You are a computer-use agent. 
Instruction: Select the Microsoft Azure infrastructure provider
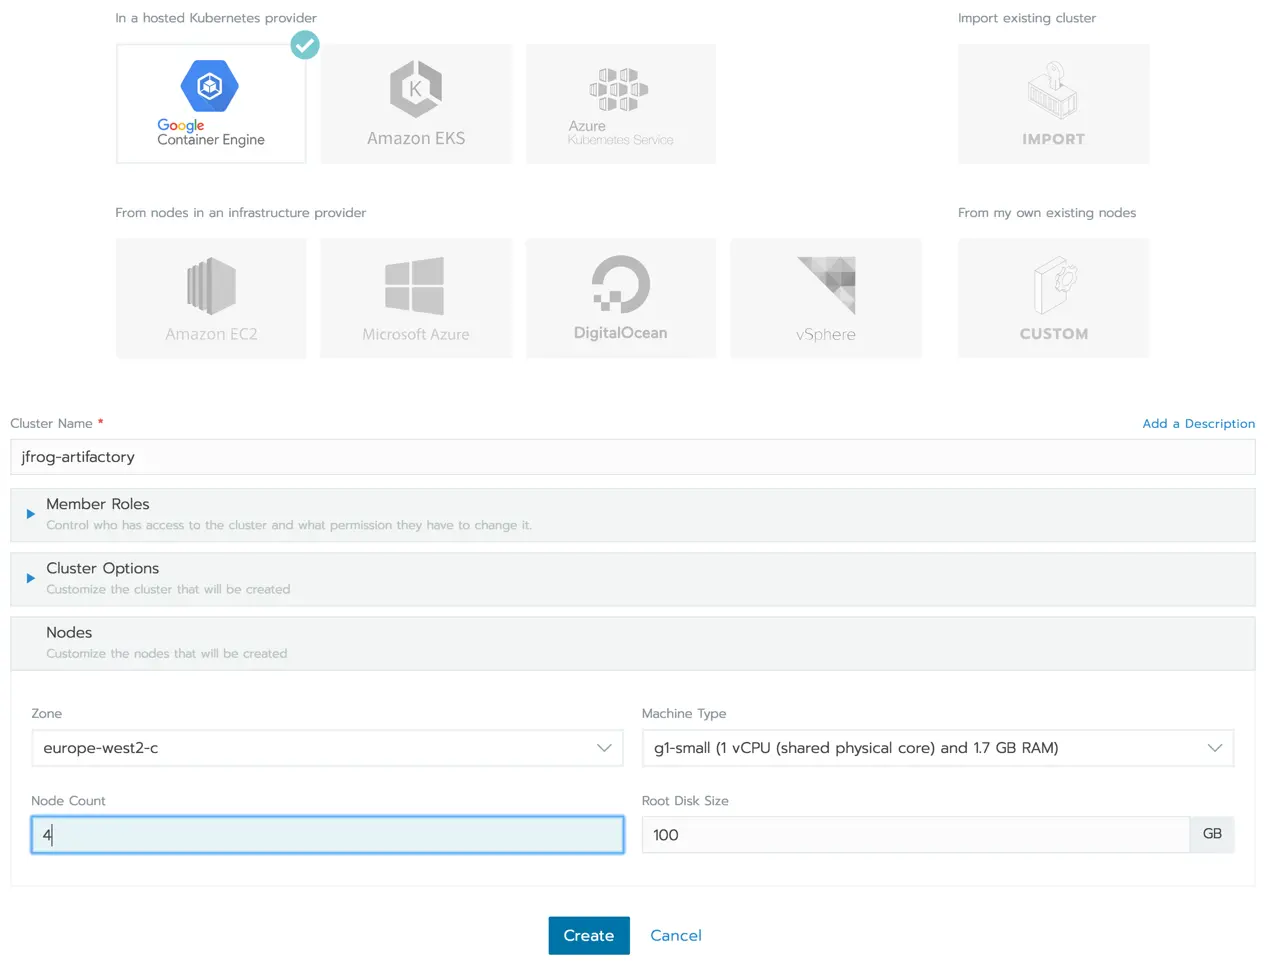(x=416, y=298)
